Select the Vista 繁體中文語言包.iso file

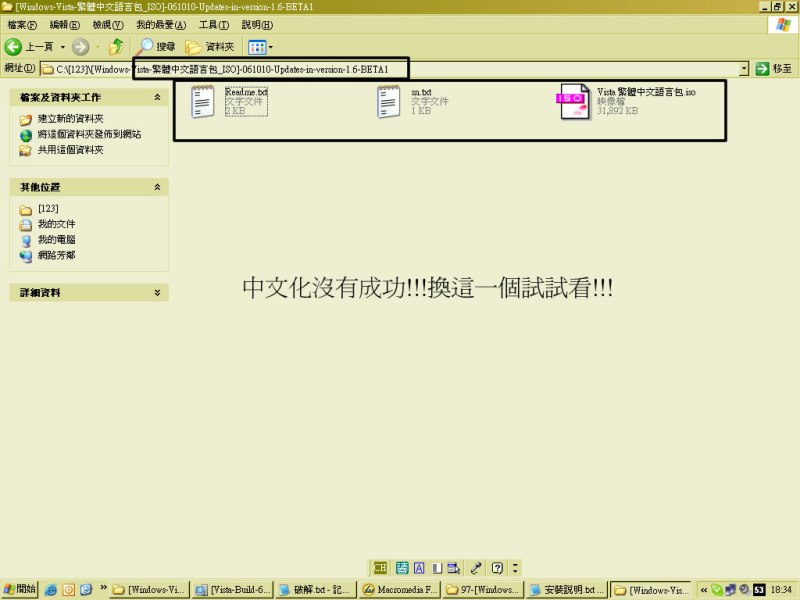[627, 101]
